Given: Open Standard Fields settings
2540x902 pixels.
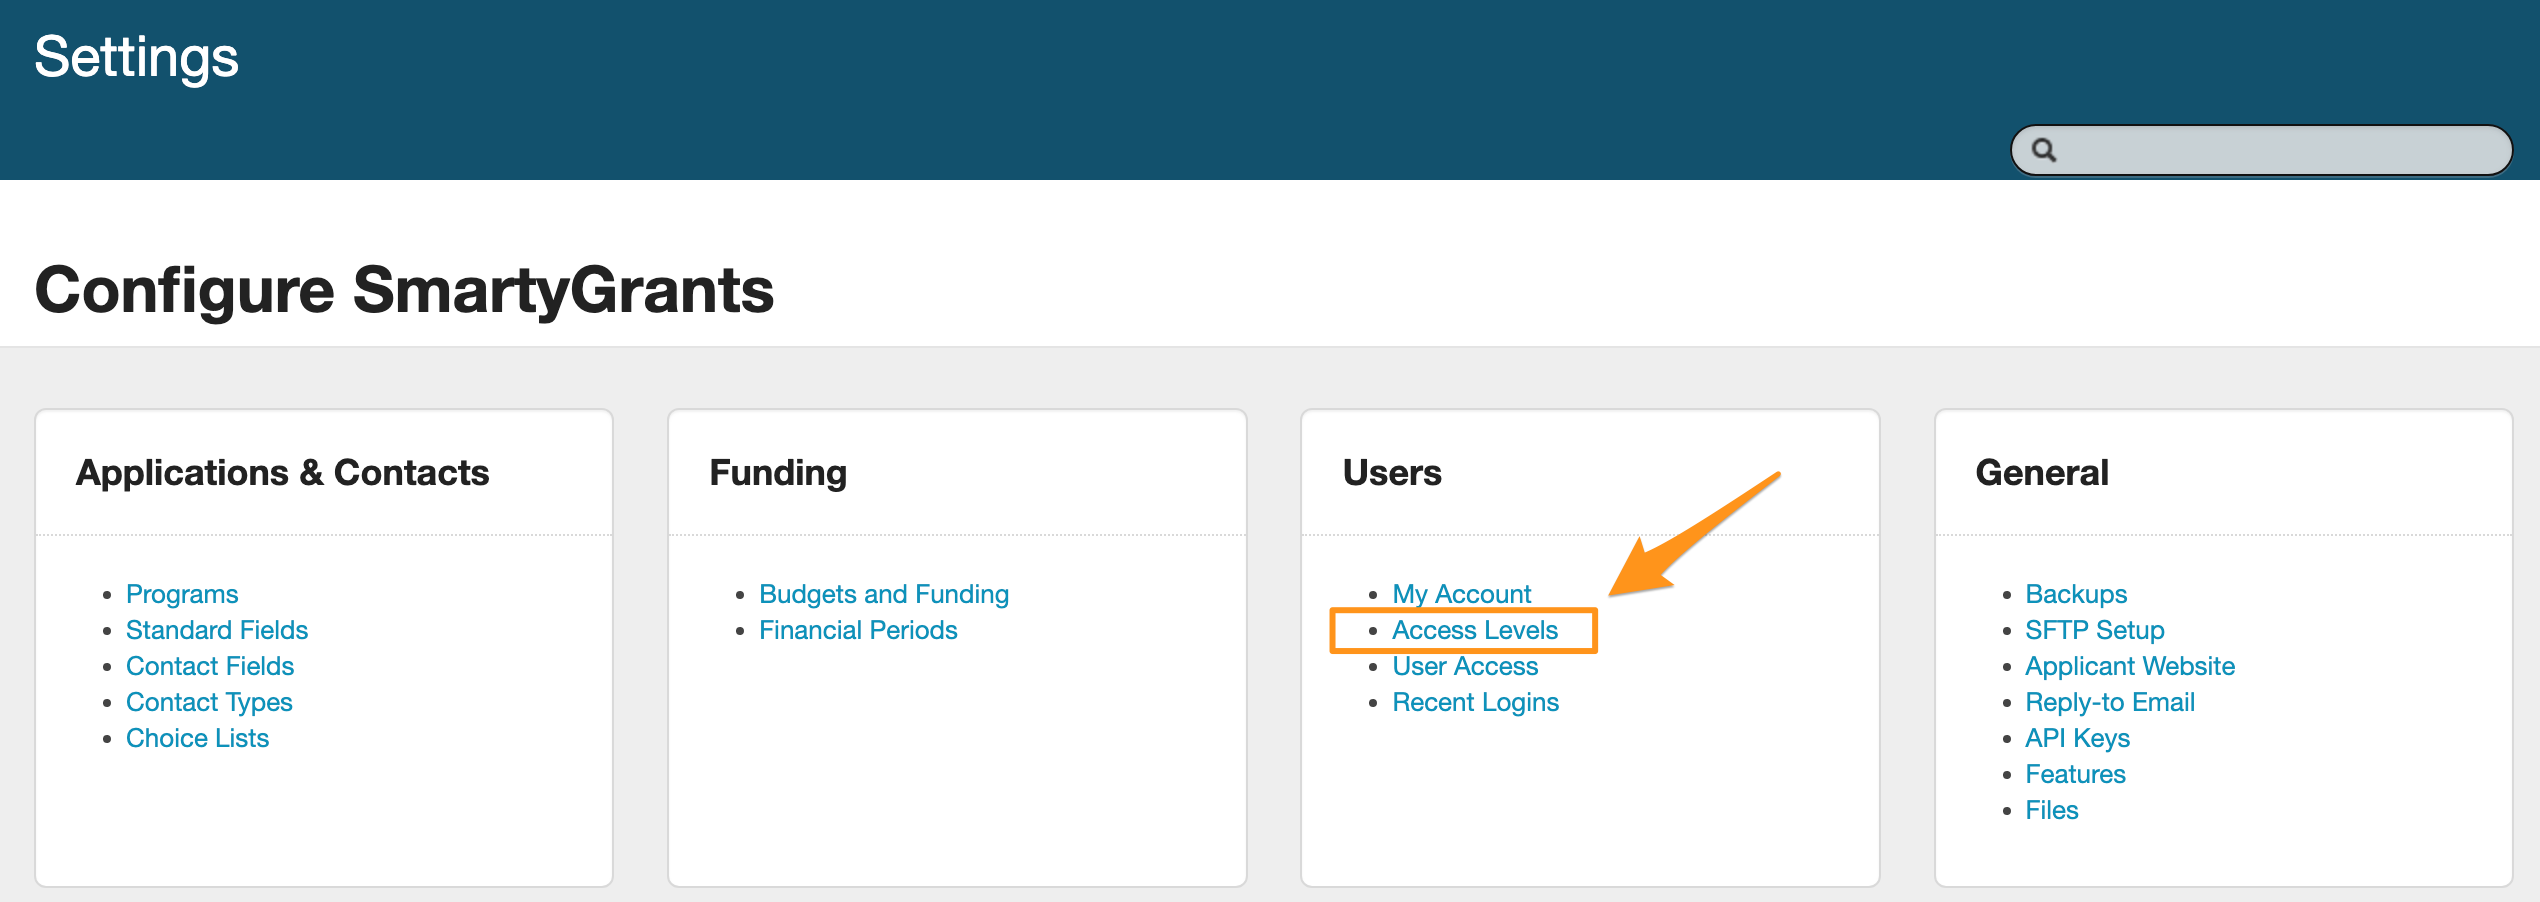Looking at the screenshot, I should point(217,630).
